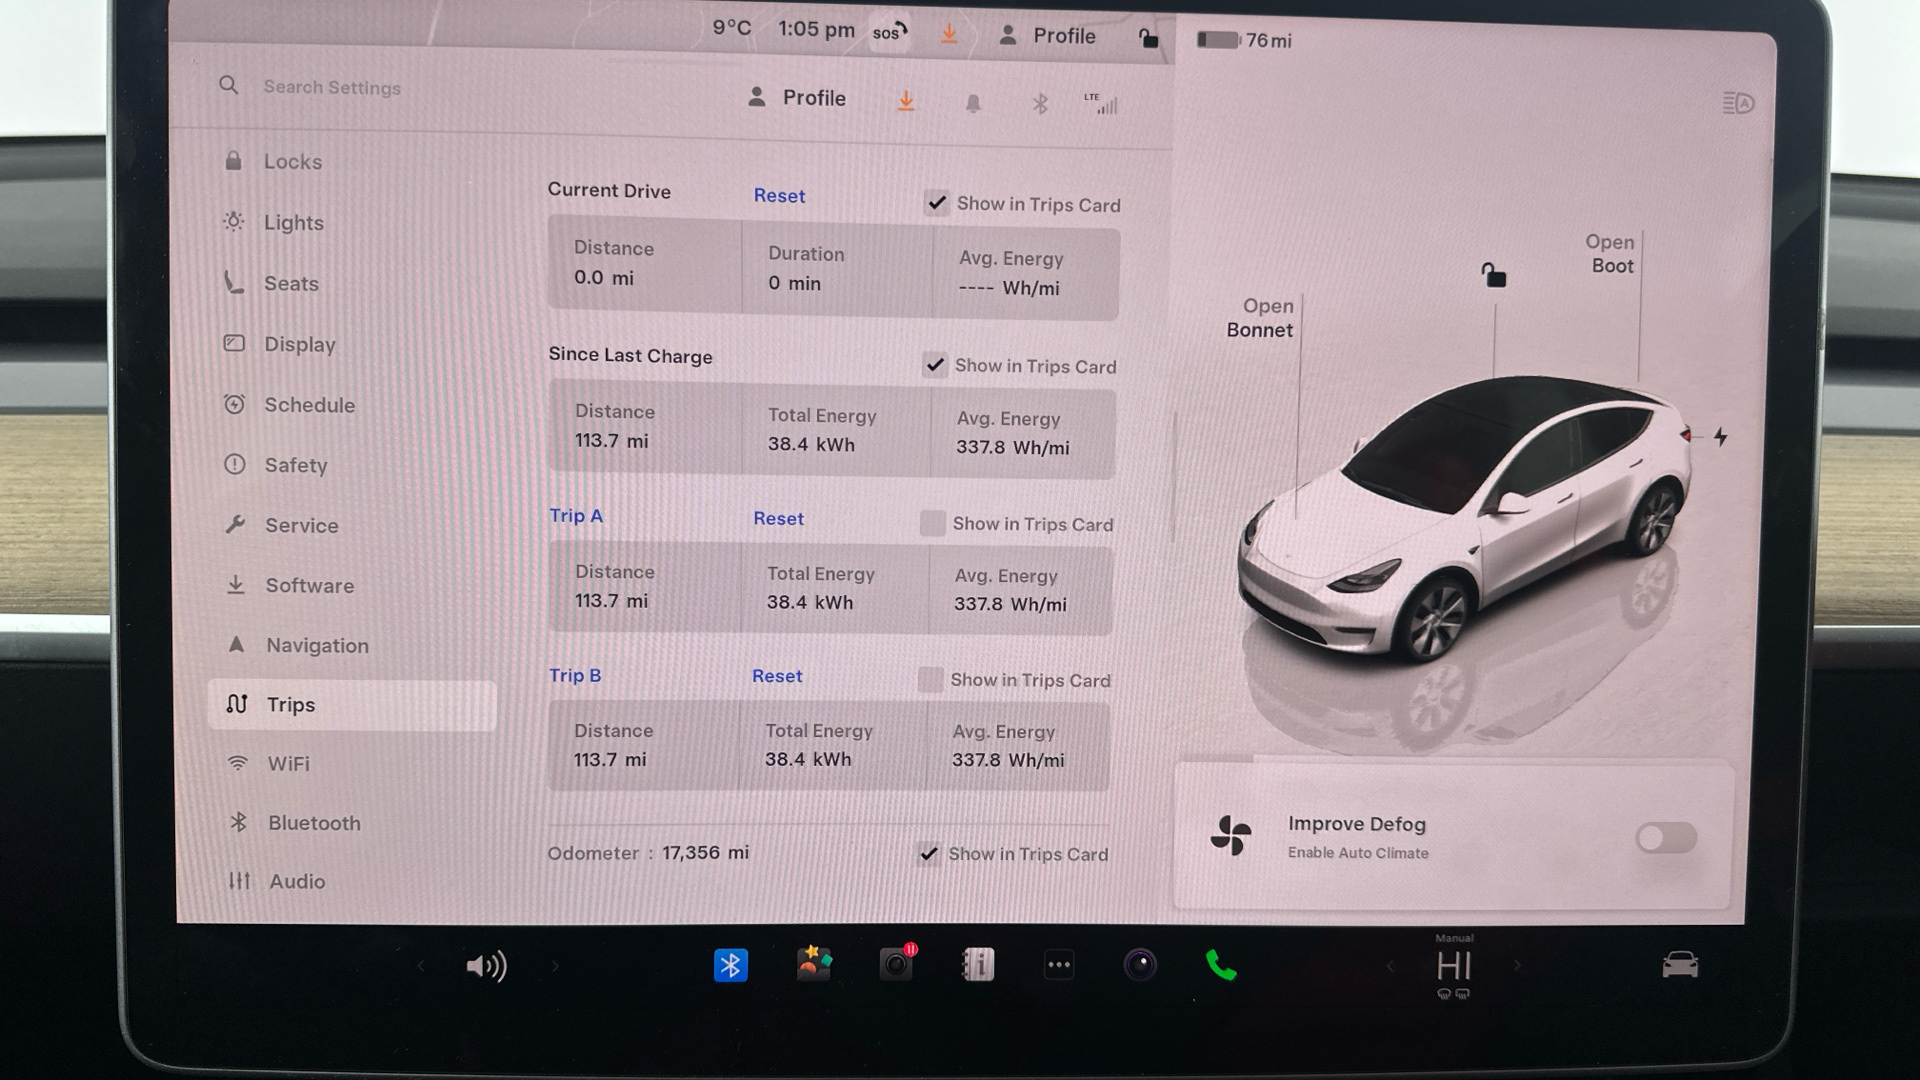Raise temperature with the right chevron
This screenshot has width=1920, height=1080.
click(x=1517, y=966)
